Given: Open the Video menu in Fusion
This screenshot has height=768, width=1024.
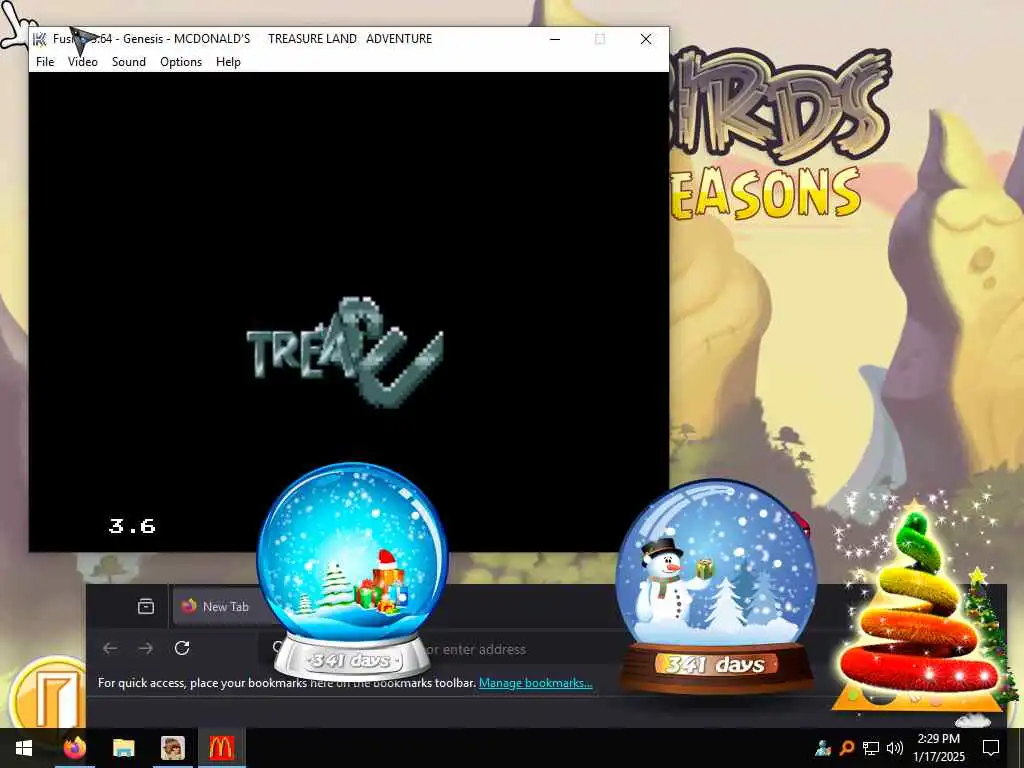Looking at the screenshot, I should pyautogui.click(x=82, y=61).
